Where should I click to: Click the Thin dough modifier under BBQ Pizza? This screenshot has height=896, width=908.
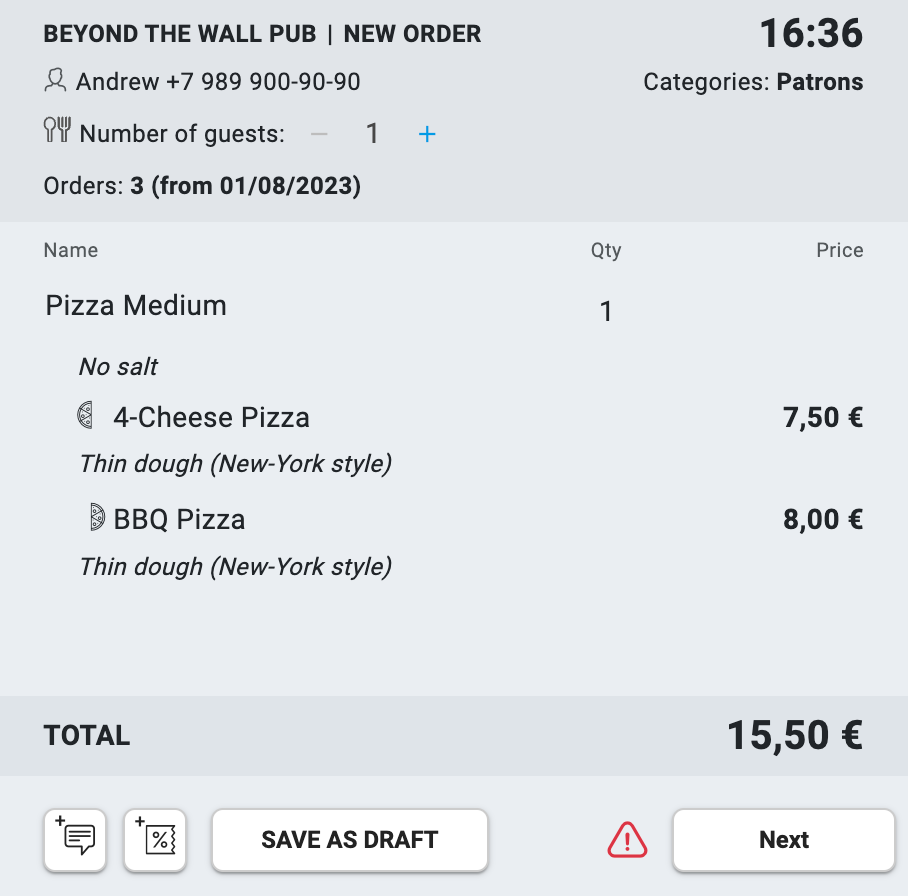(235, 567)
